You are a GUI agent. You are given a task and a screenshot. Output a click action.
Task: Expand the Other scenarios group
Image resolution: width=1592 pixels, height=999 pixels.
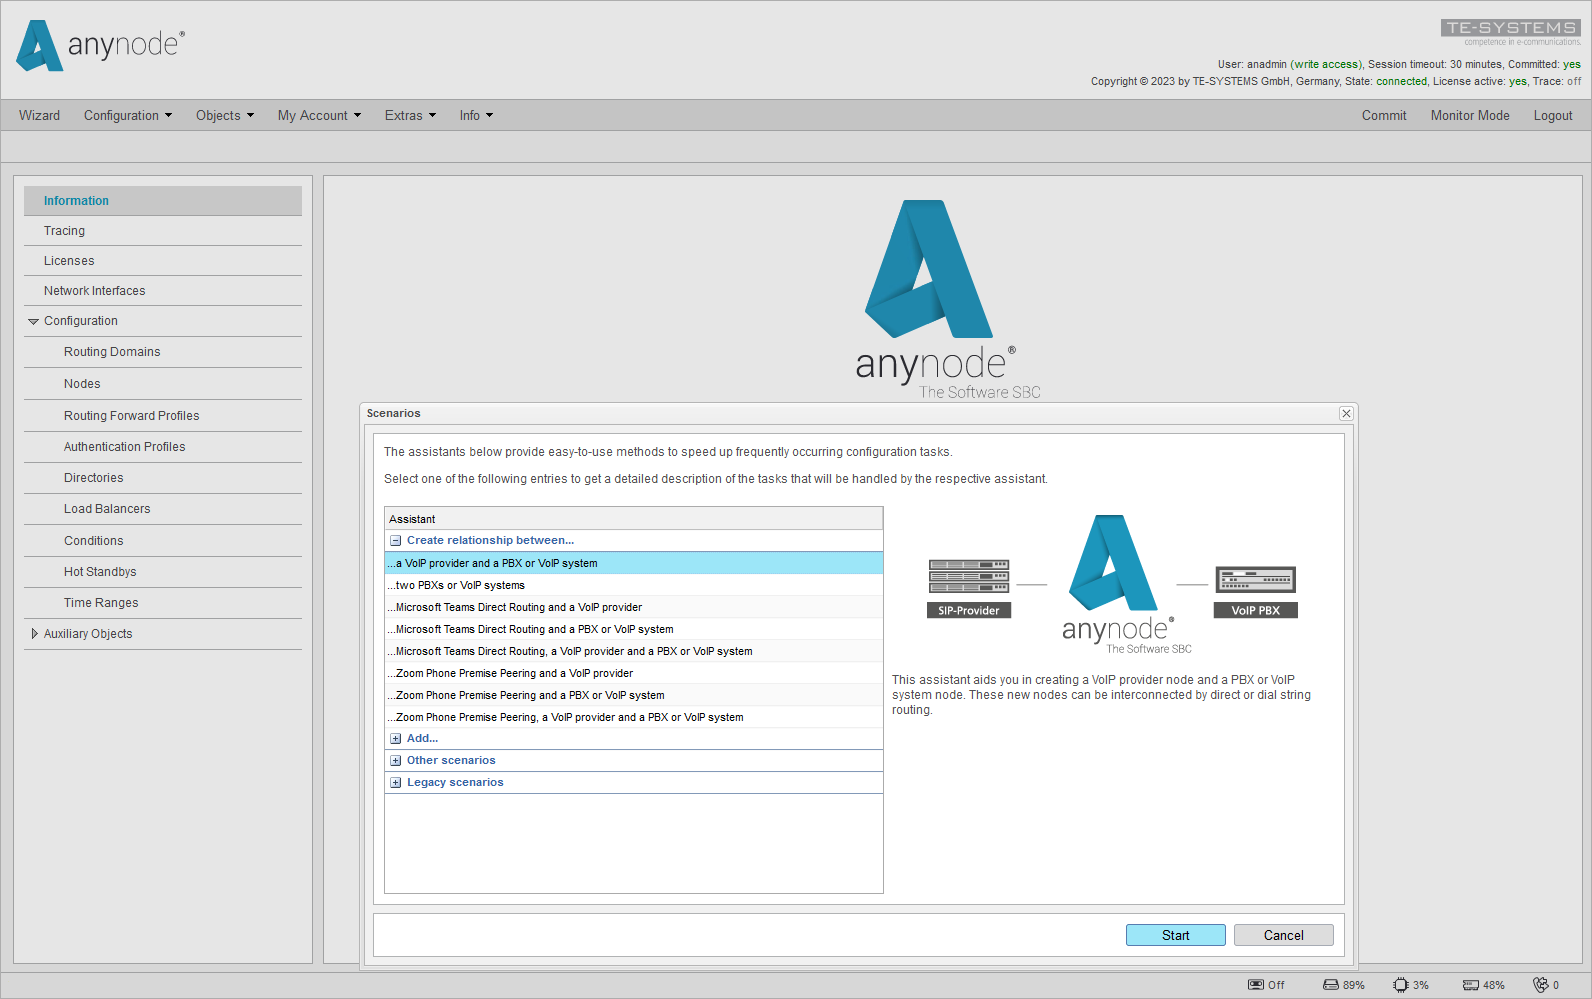point(396,761)
